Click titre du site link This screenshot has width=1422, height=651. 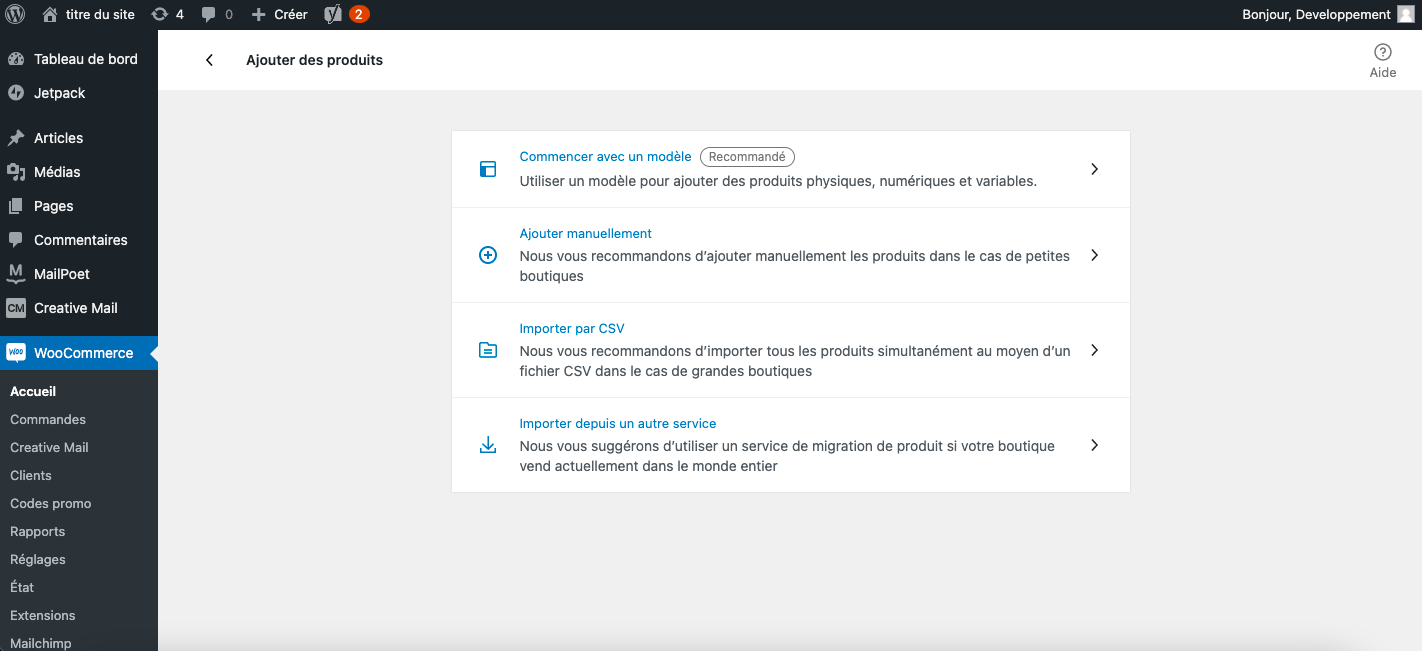click(x=100, y=15)
